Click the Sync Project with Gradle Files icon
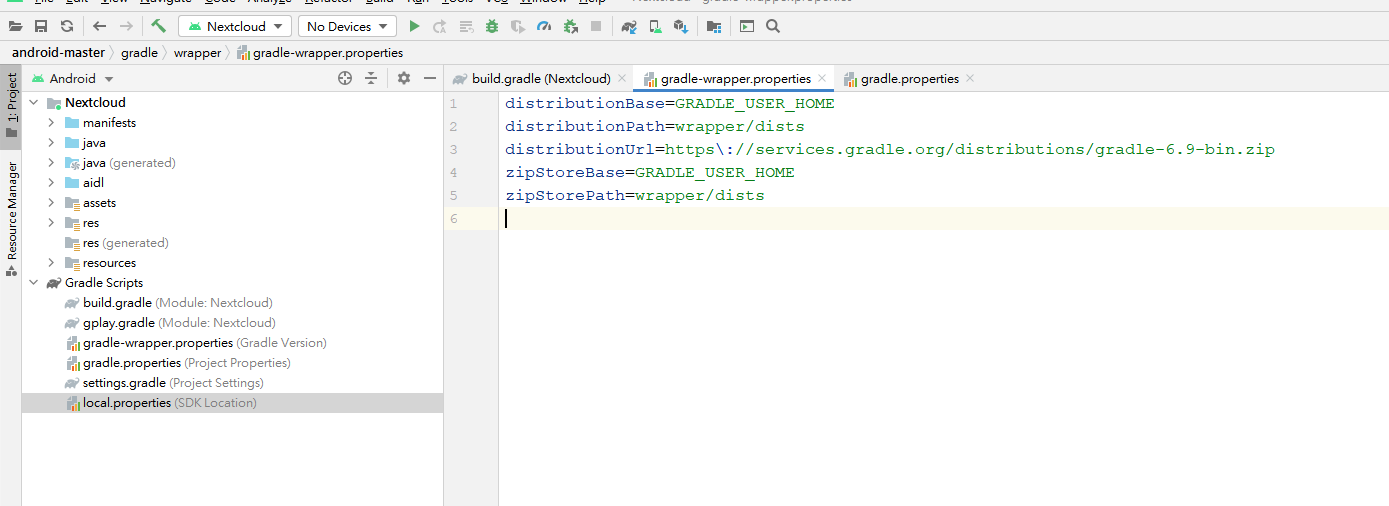Screen dimensions: 1389x506 click(x=629, y=27)
